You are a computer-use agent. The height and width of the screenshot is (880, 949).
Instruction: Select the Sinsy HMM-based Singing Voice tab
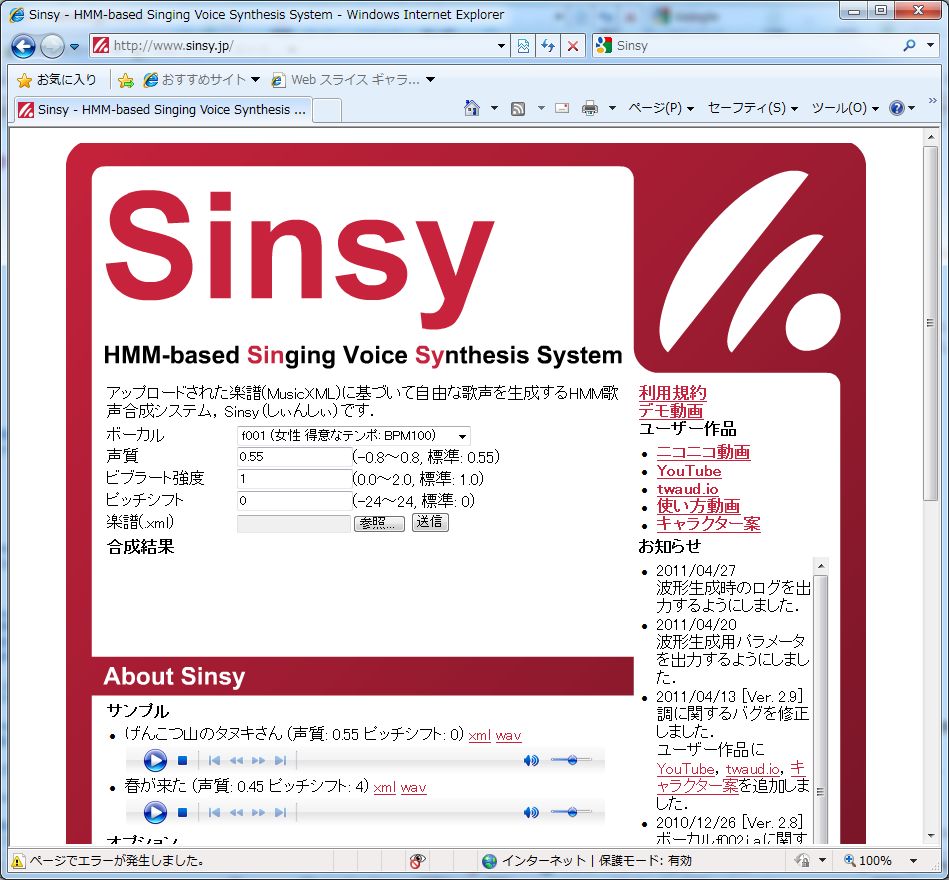[162, 110]
